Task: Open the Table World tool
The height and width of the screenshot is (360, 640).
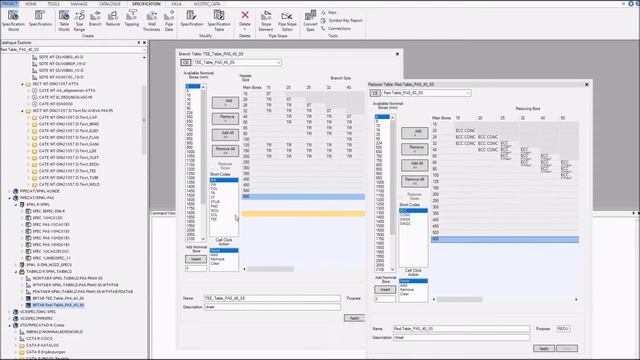Action: tap(64, 20)
